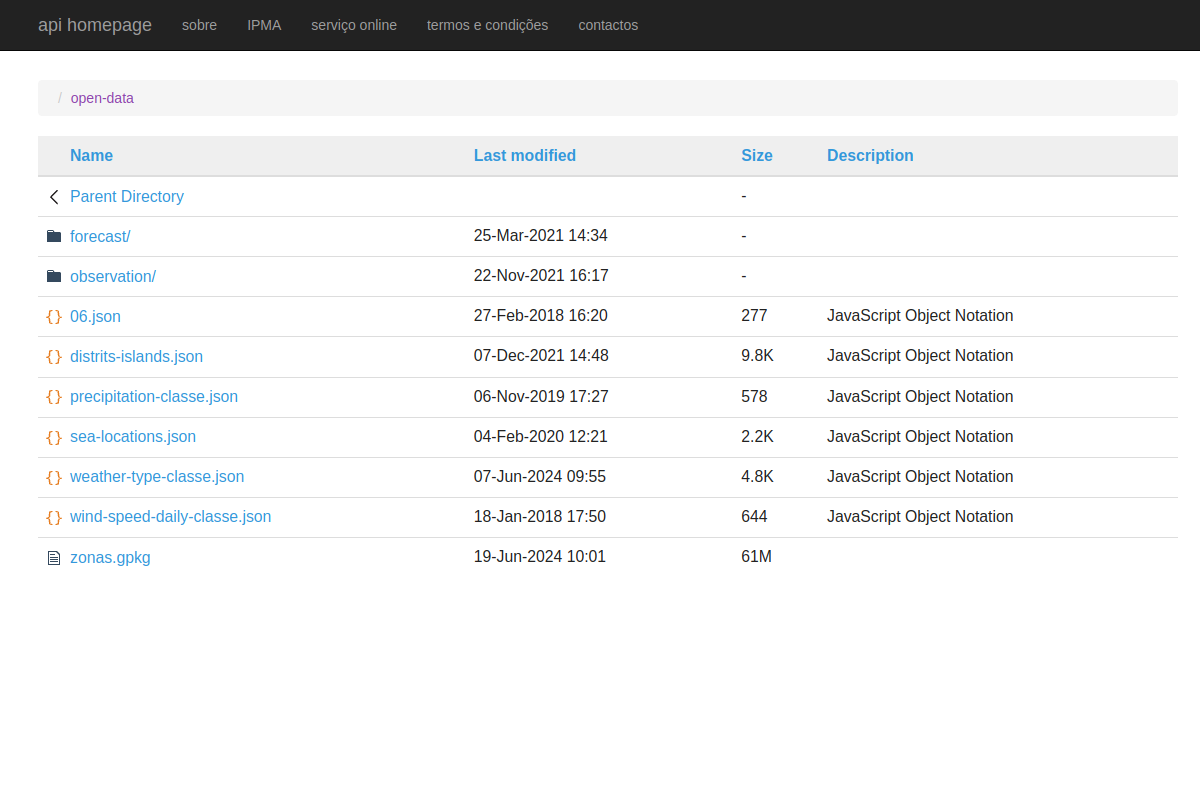The height and width of the screenshot is (800, 1200).
Task: Open wind-speed-daily-classe.json file link
Action: point(170,517)
